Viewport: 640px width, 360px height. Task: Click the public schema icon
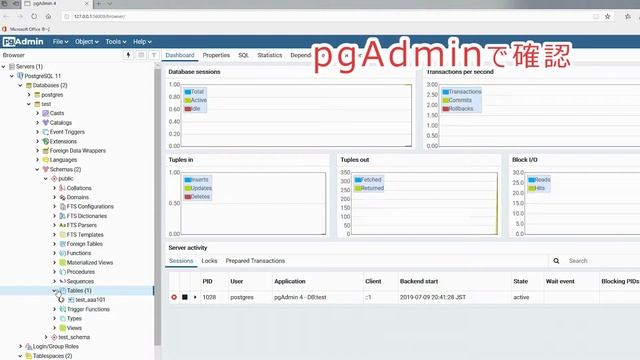coord(54,179)
